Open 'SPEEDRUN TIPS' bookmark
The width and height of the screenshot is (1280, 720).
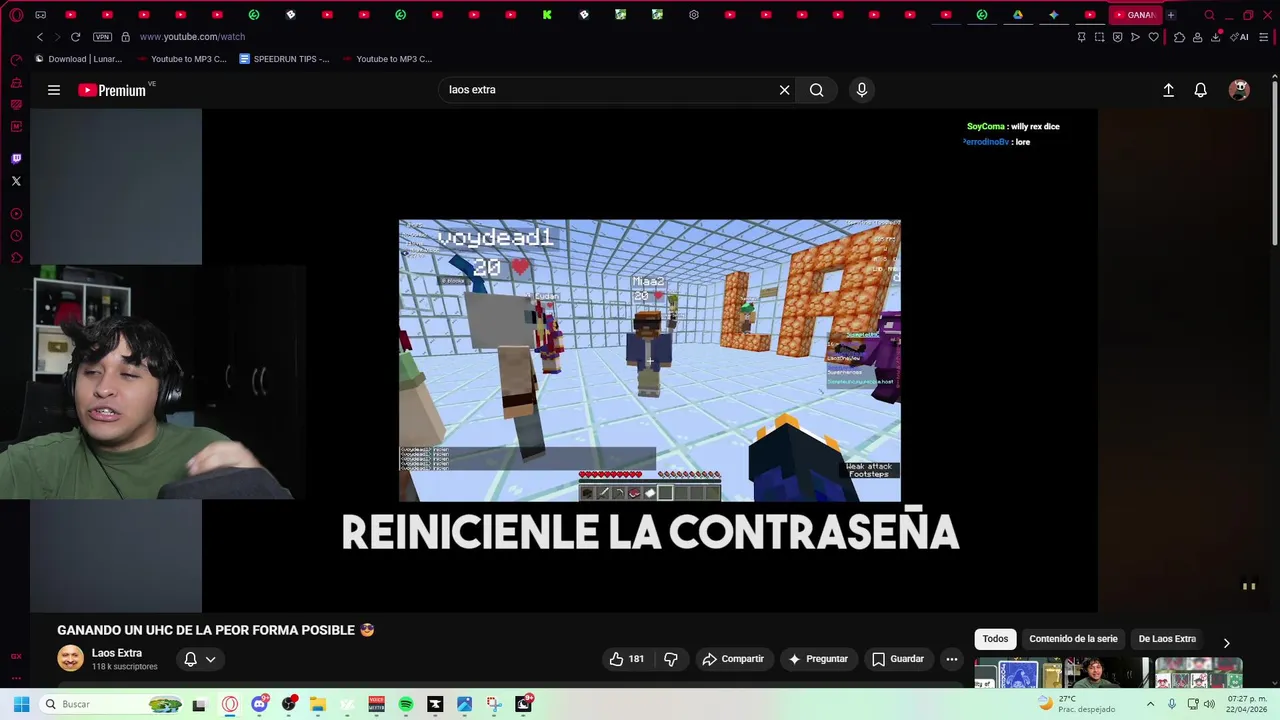285,59
